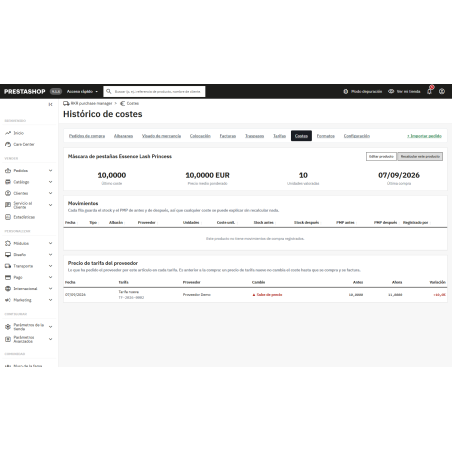Click the PrestaShop logo
Viewport: 452px width, 452px height.
coord(25,91)
